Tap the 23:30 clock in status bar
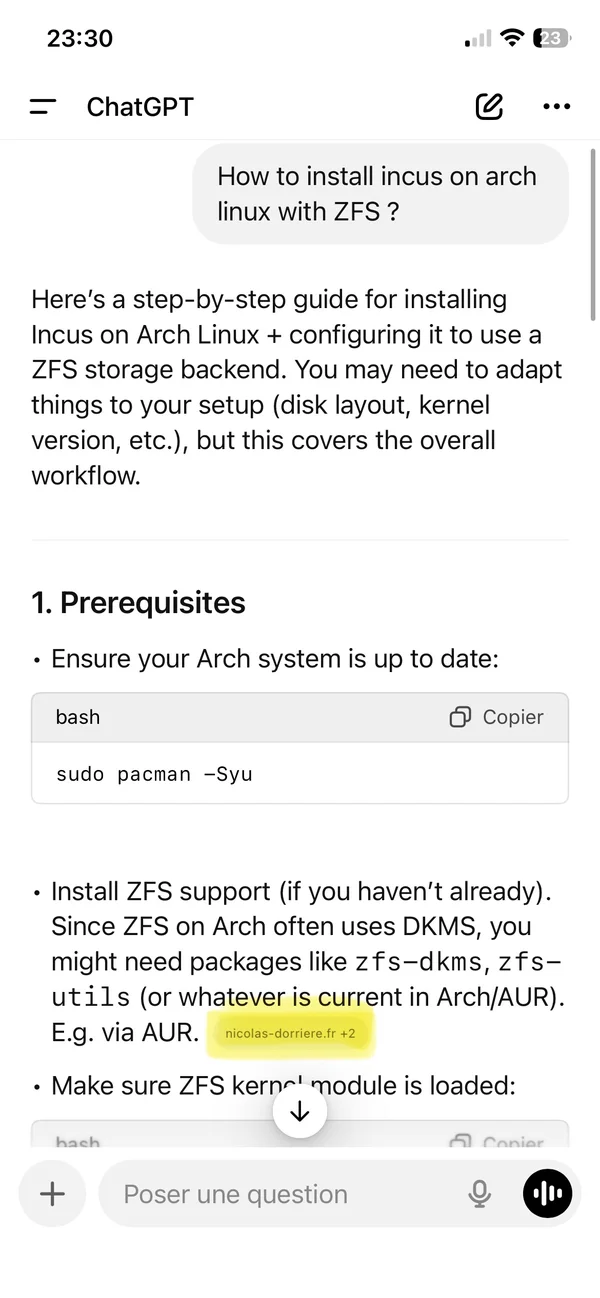Viewport: 600px width, 1298px height. pos(80,38)
